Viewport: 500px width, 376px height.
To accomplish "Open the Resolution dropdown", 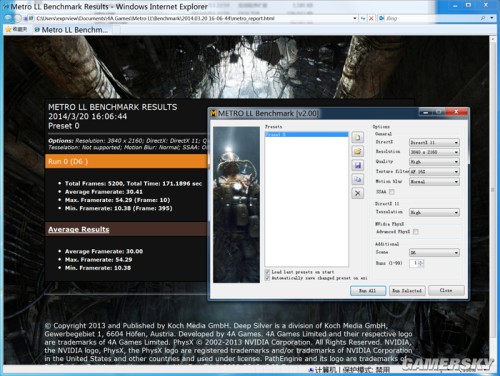I will [434, 152].
